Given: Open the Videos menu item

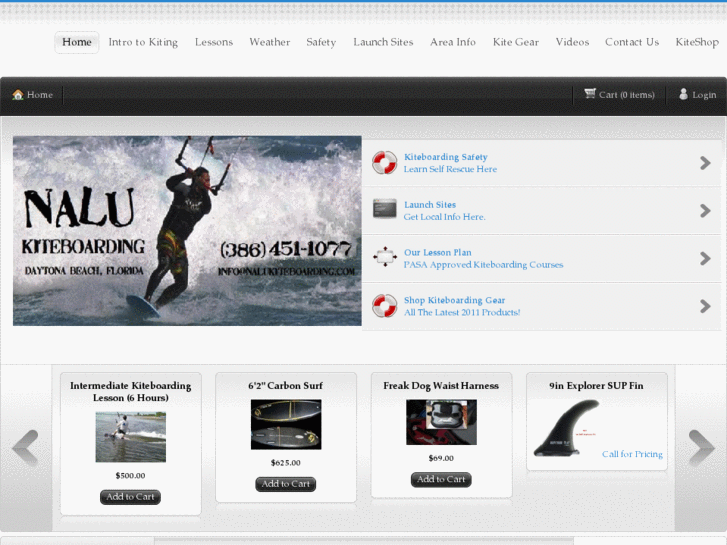Looking at the screenshot, I should 572,42.
